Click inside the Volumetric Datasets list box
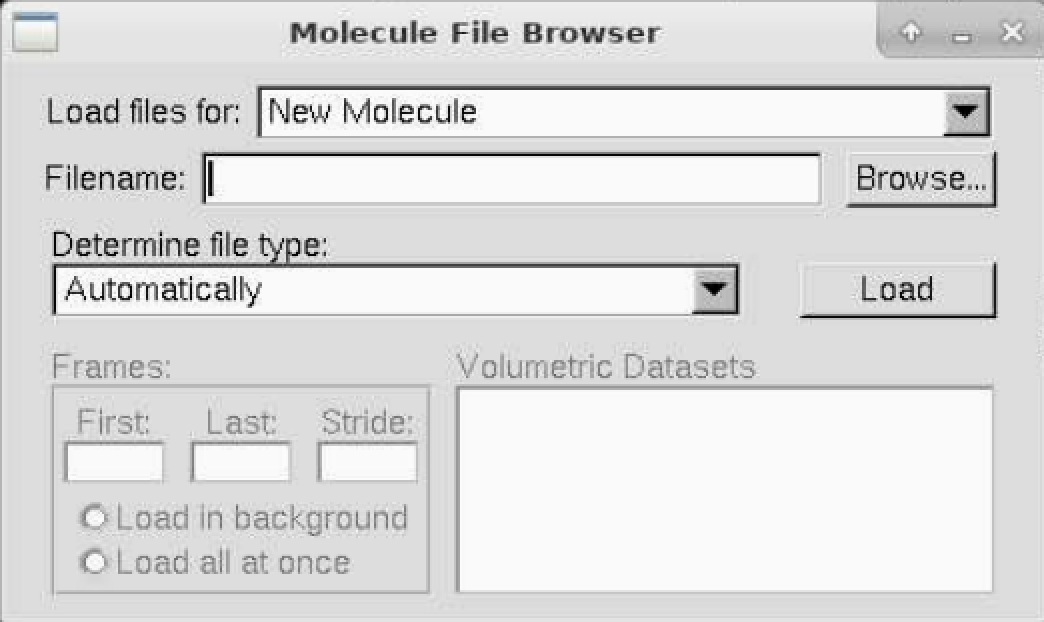Image resolution: width=1044 pixels, height=622 pixels. 724,490
